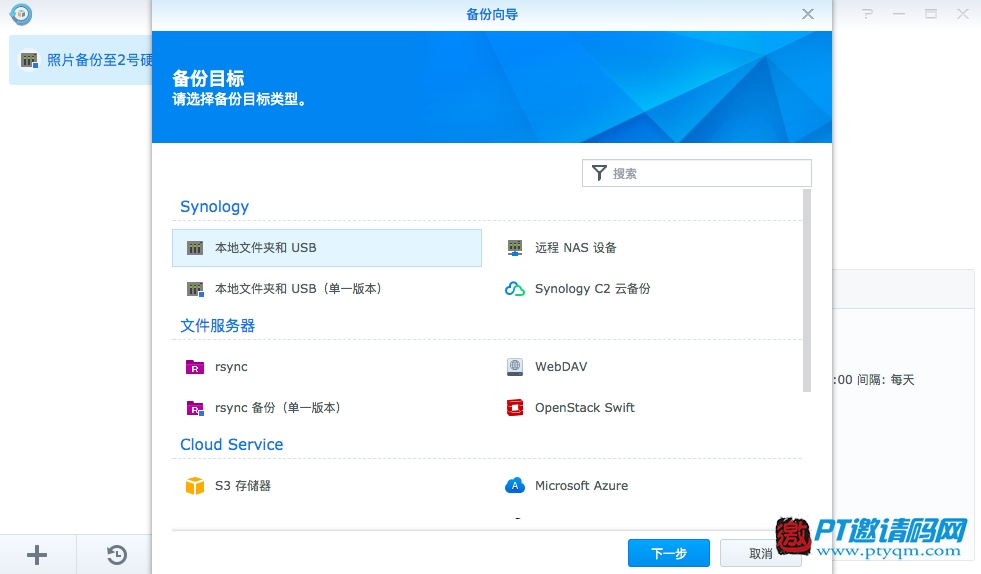
Task: Click the add backup task plus icon
Action: 37,555
